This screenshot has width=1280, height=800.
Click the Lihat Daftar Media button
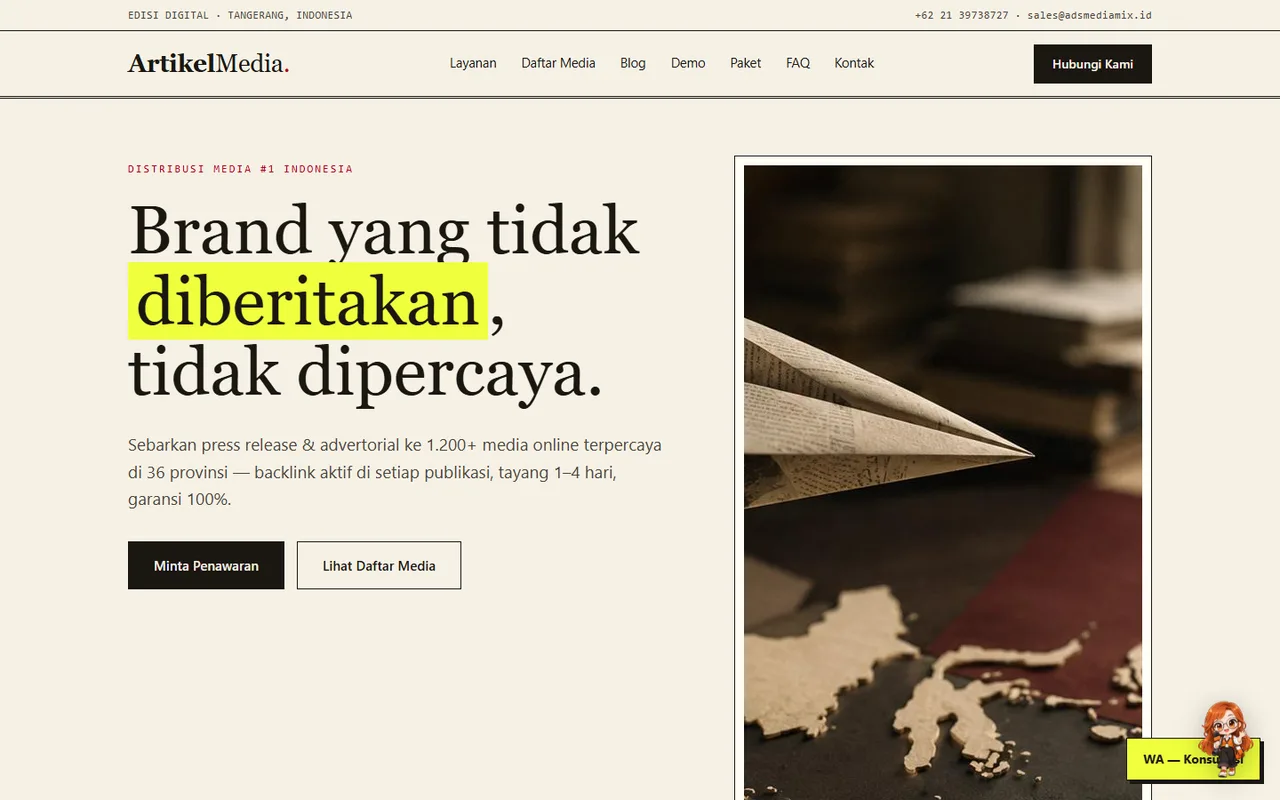379,565
